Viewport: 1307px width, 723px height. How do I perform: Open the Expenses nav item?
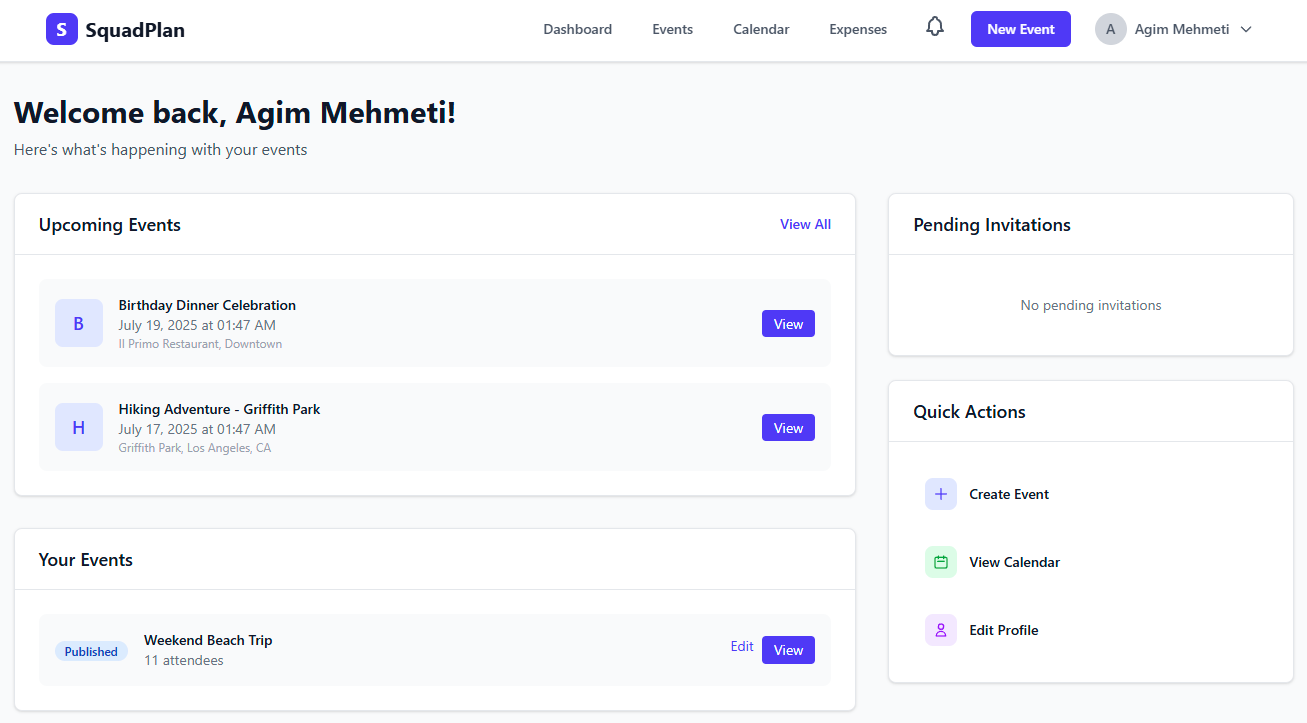tap(858, 29)
